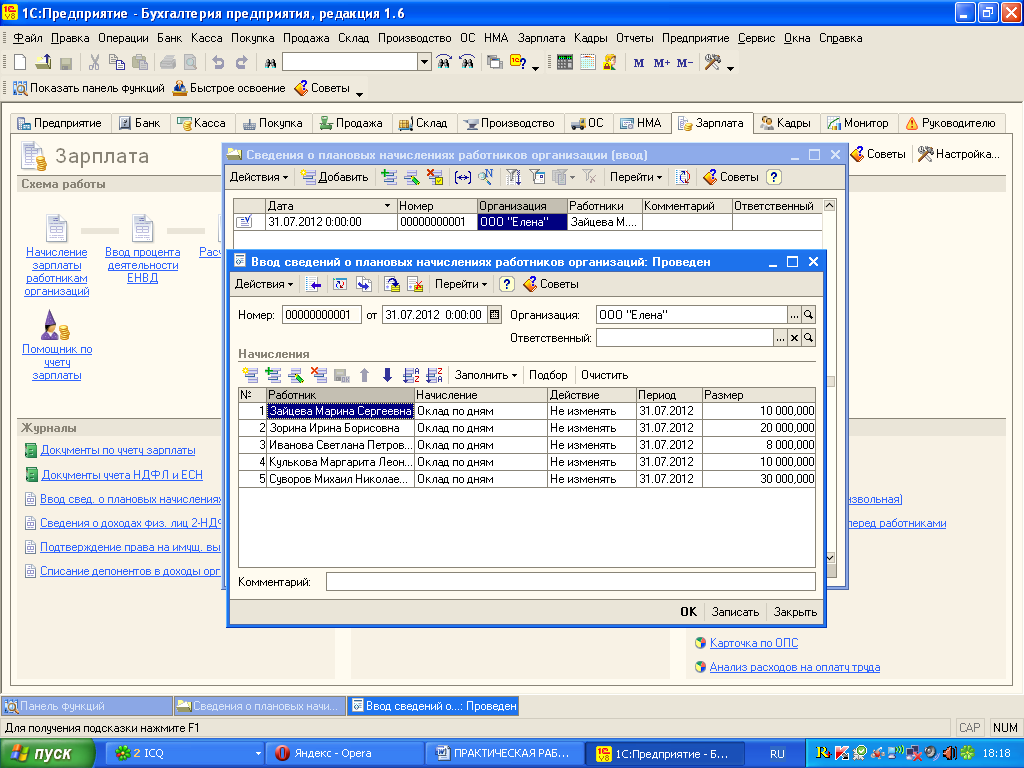Open the Сервис menu
The image size is (1024, 768).
[756, 38]
